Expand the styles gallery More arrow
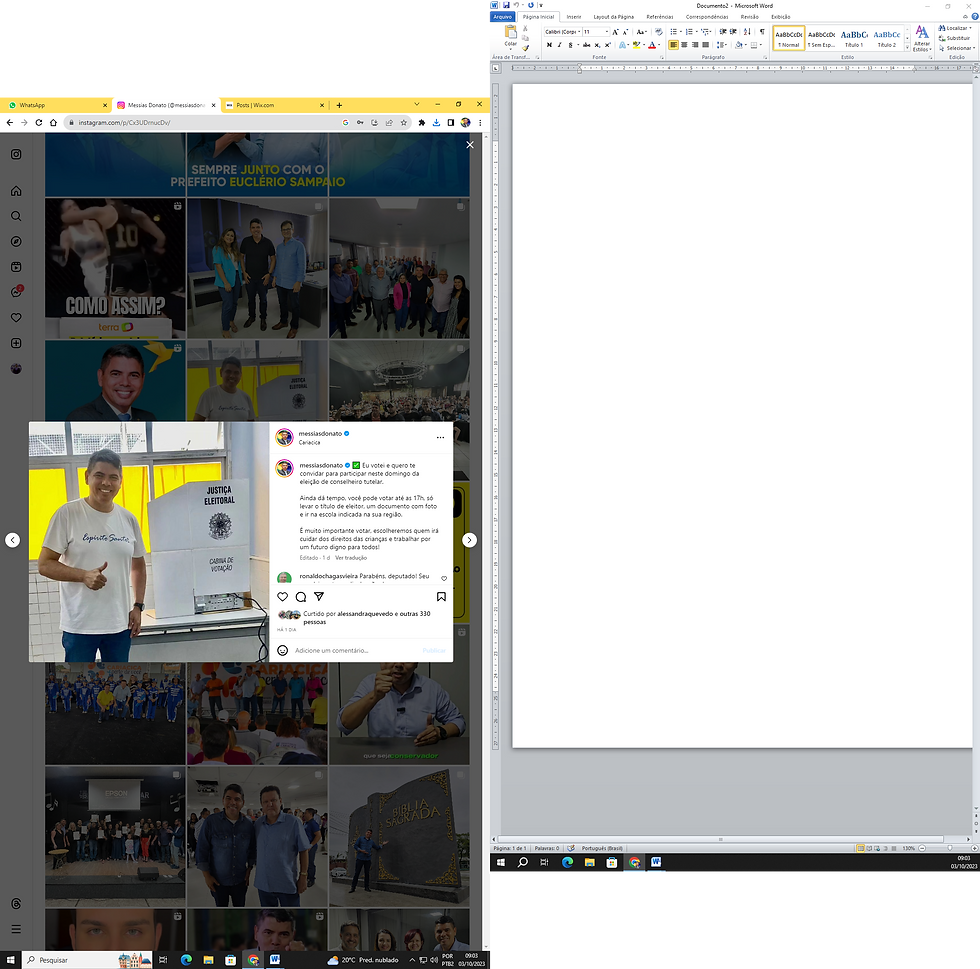The image size is (980, 969). point(908,48)
